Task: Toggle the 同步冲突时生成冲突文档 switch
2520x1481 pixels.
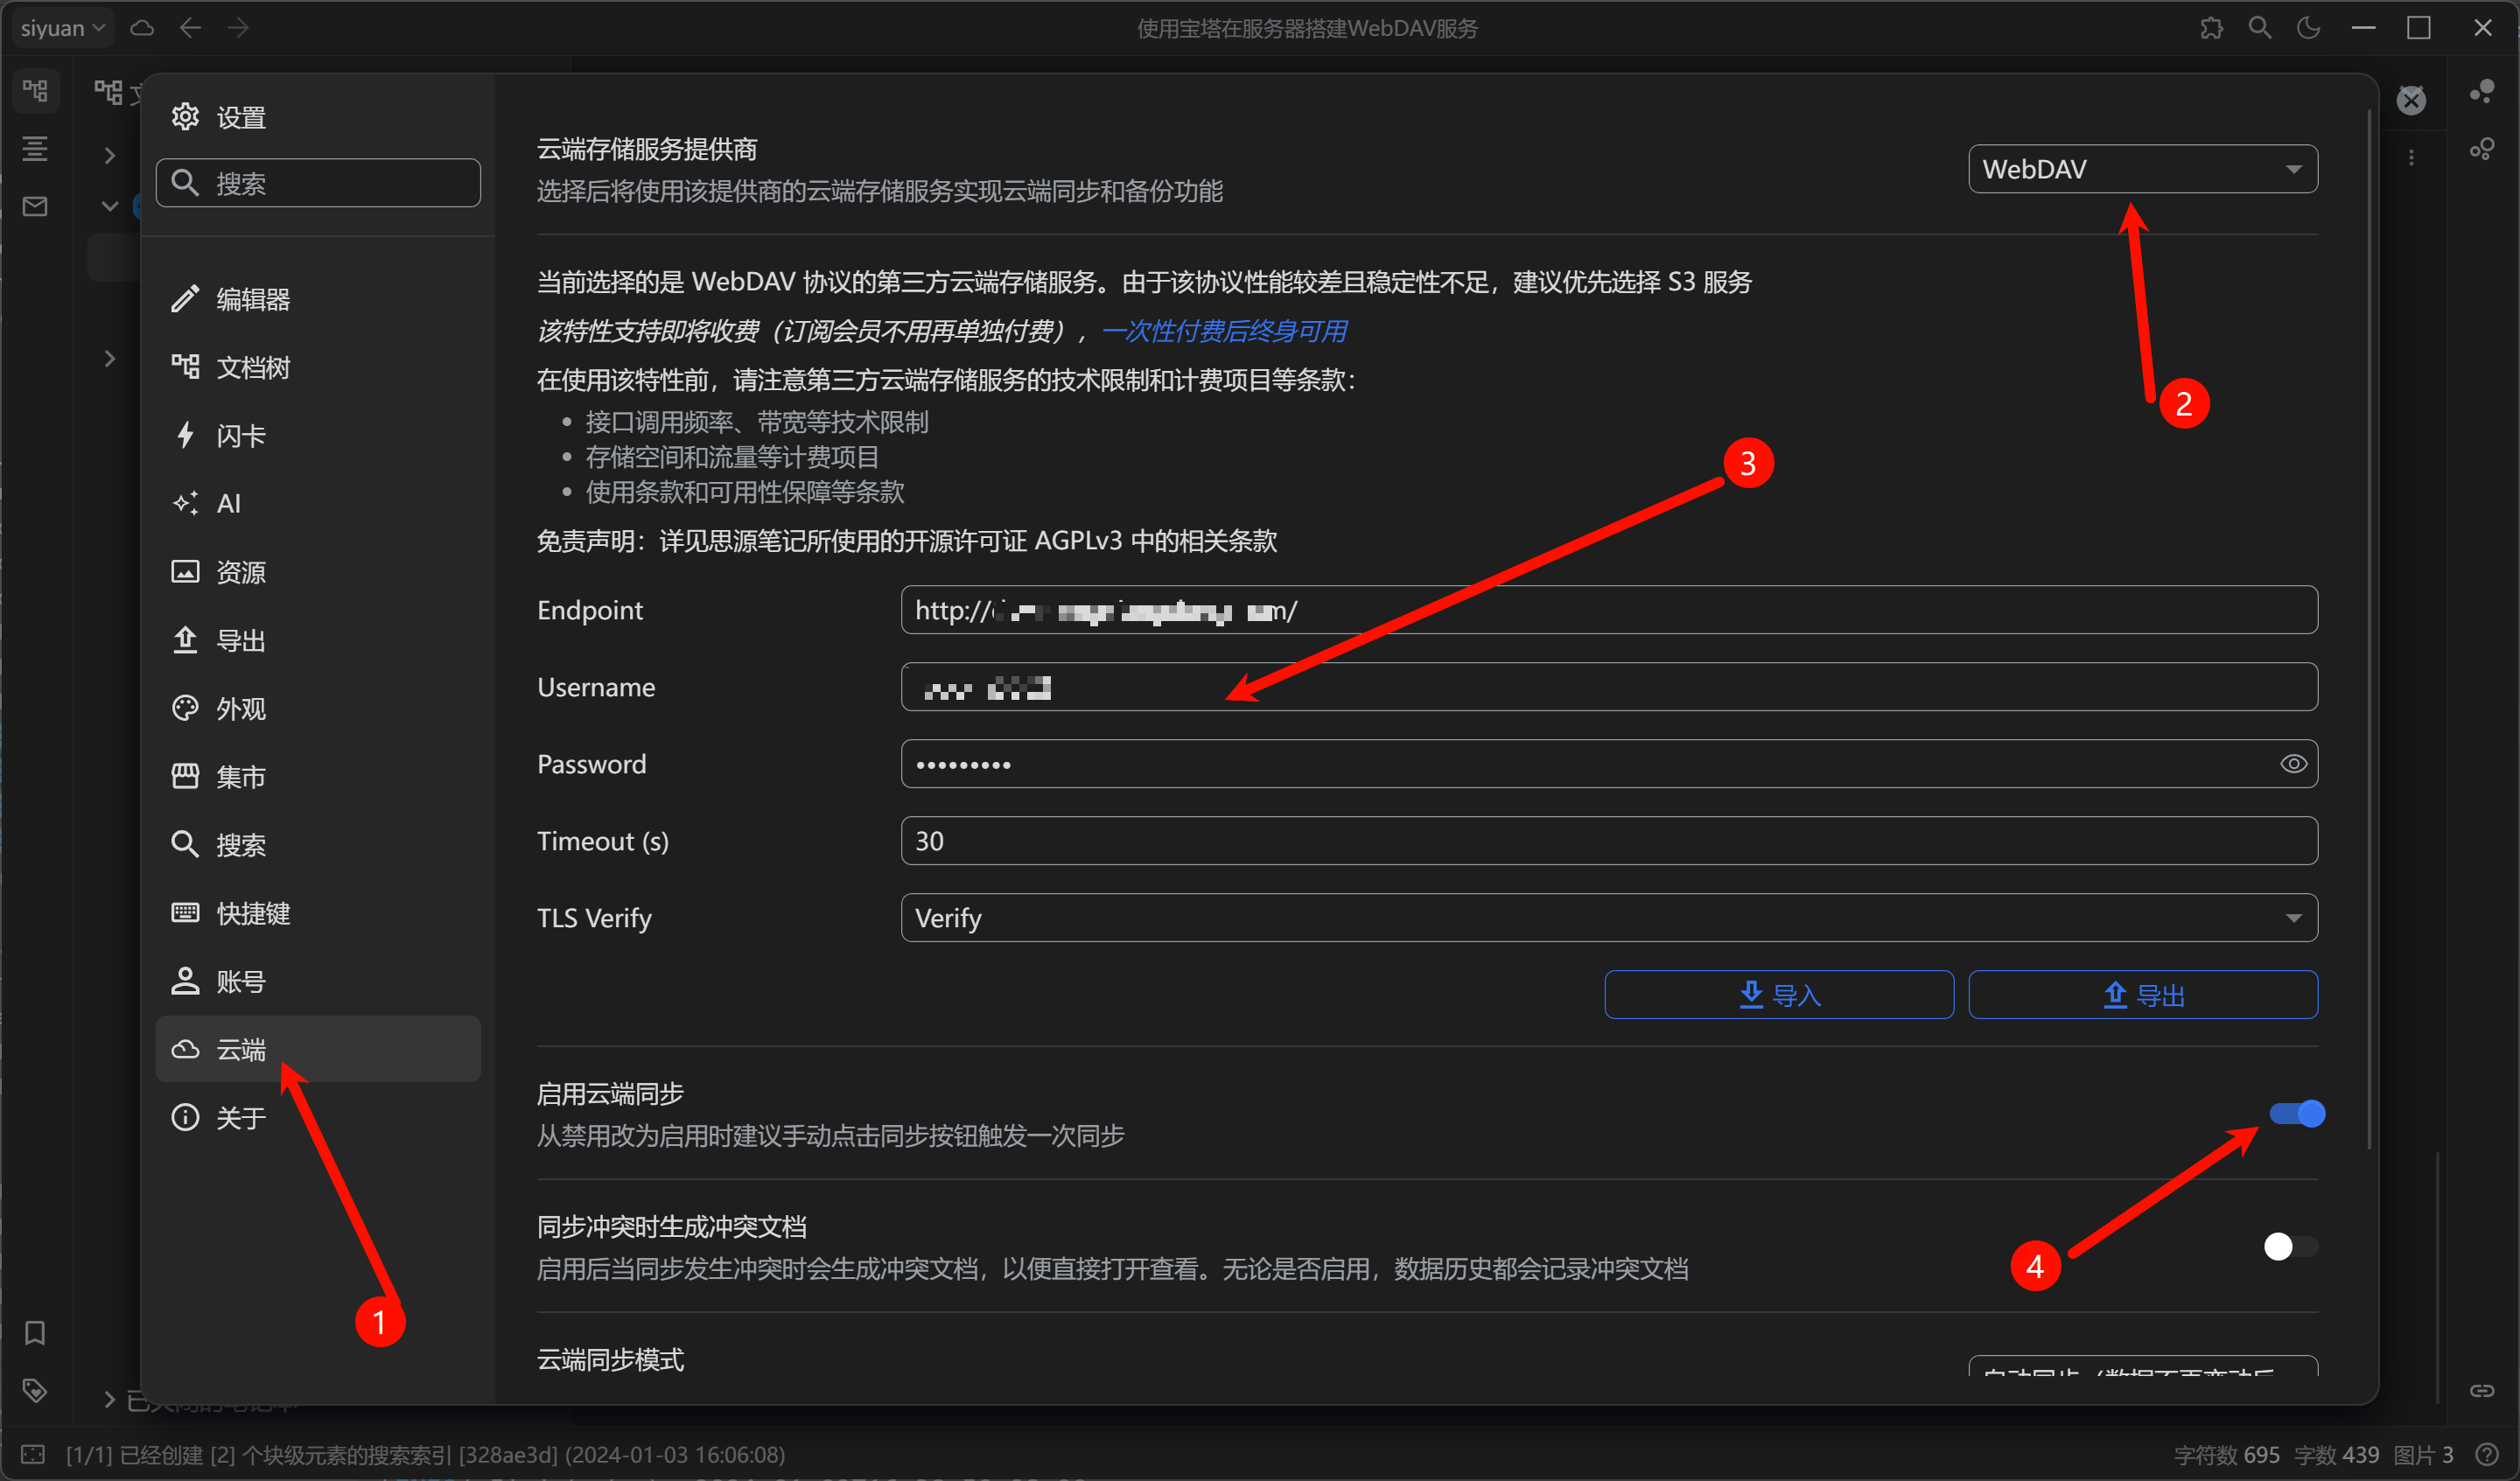Action: pos(2290,1246)
